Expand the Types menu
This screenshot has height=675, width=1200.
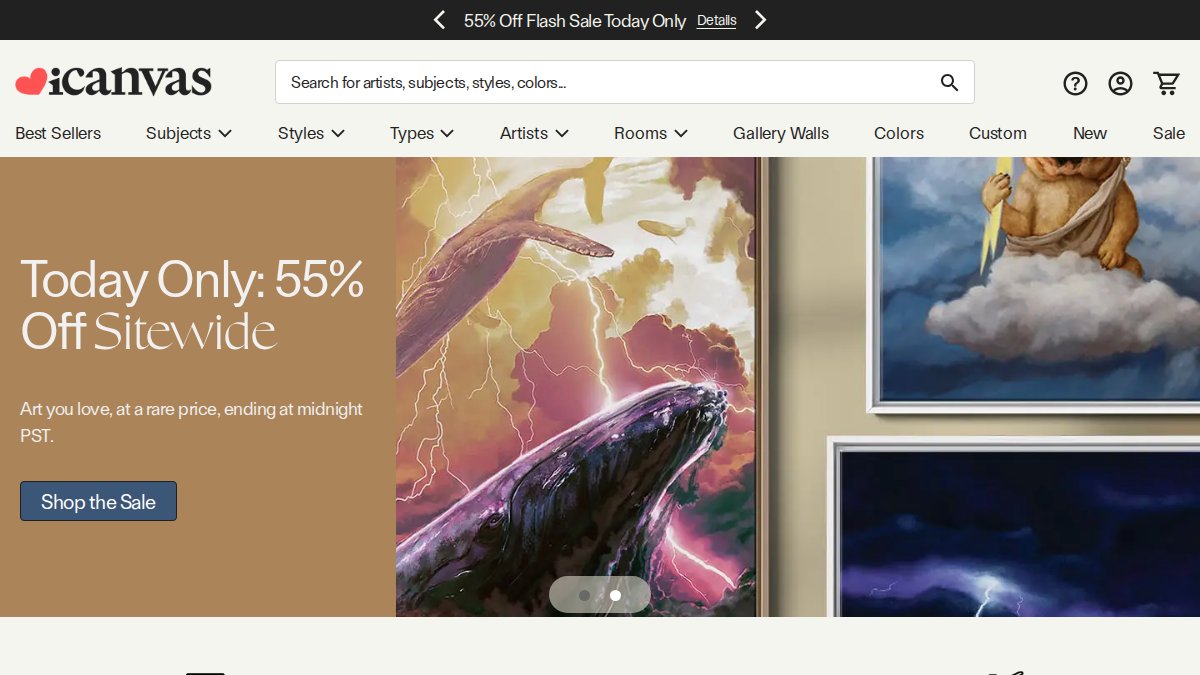422,133
